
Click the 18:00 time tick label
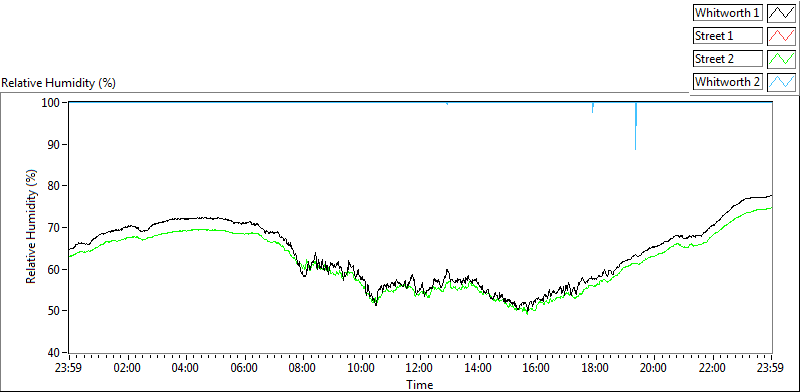tap(595, 368)
